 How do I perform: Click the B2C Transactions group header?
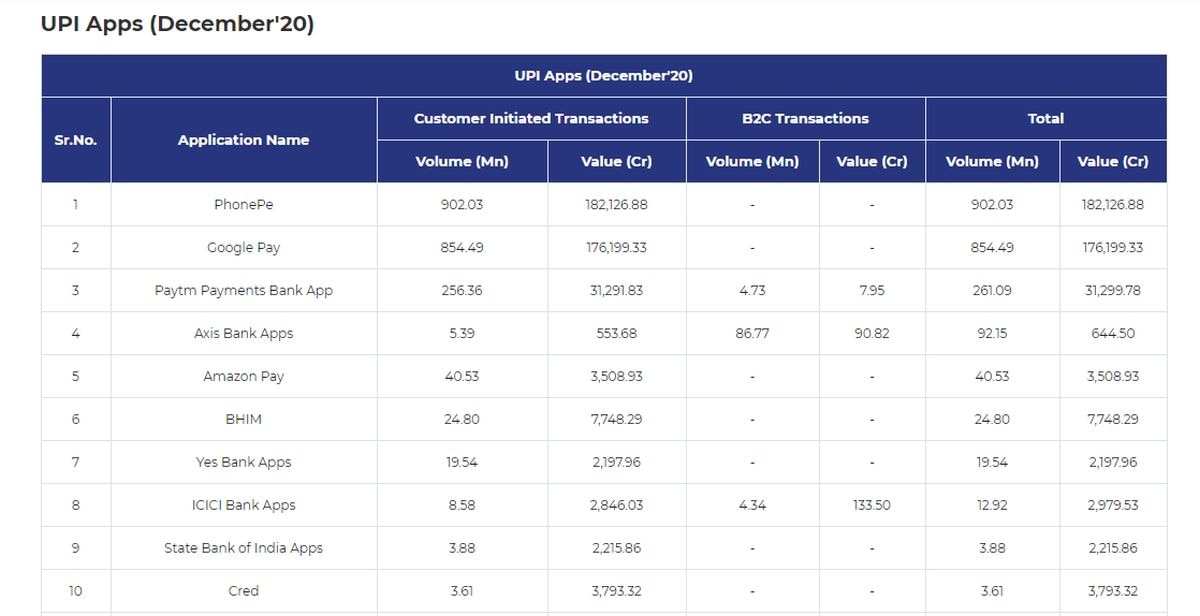point(805,118)
